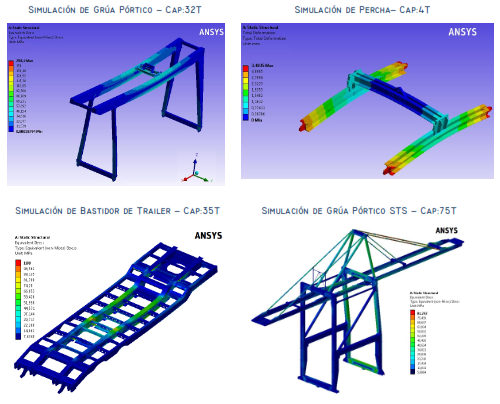Click the 'A: Static Structural' label in the 32T crane image
This screenshot has height=404, width=500.
click(24, 28)
